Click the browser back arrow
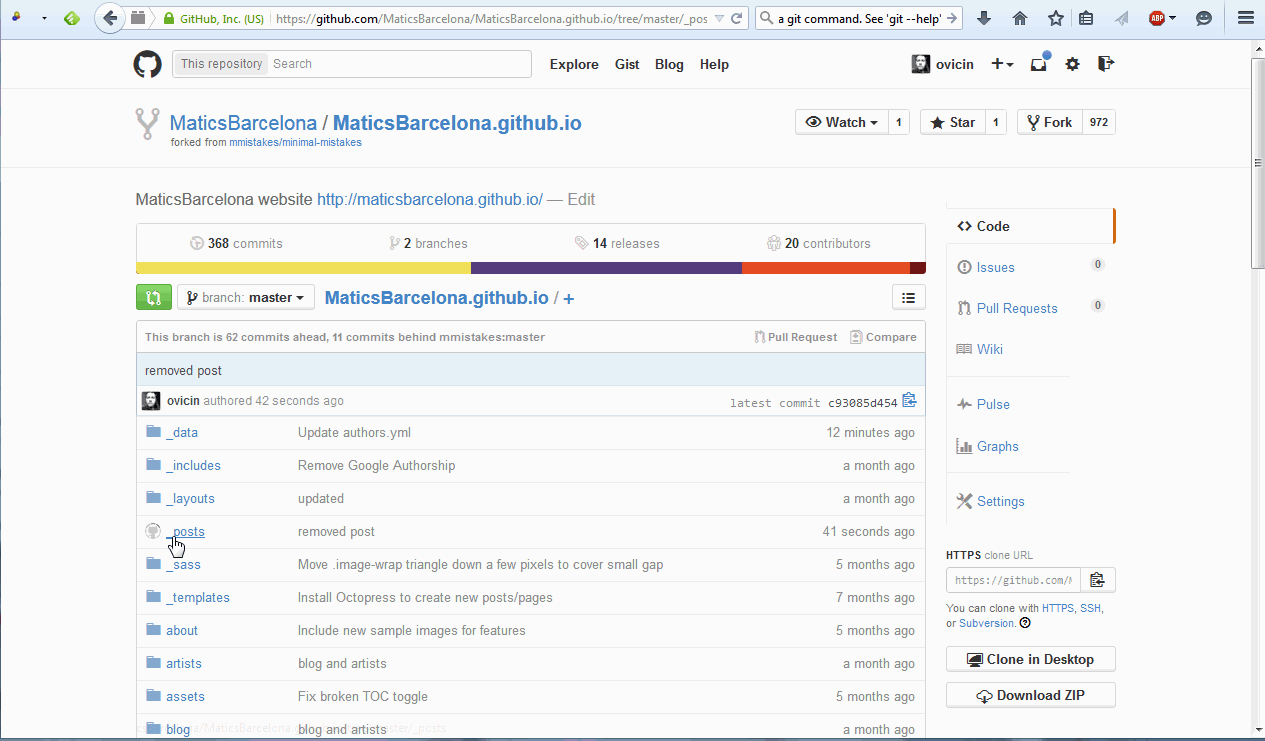 click(x=111, y=18)
